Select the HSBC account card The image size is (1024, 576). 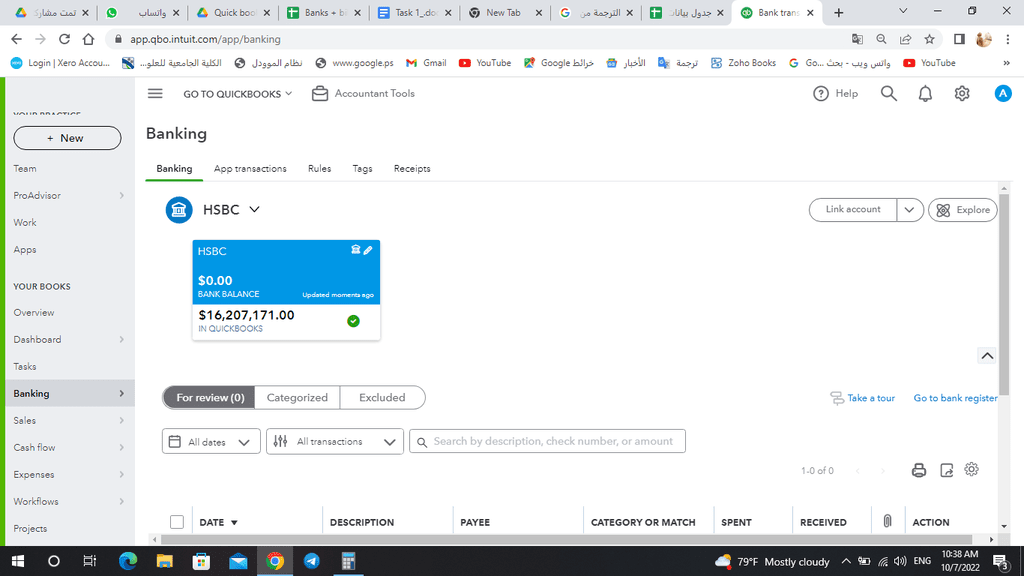point(286,290)
